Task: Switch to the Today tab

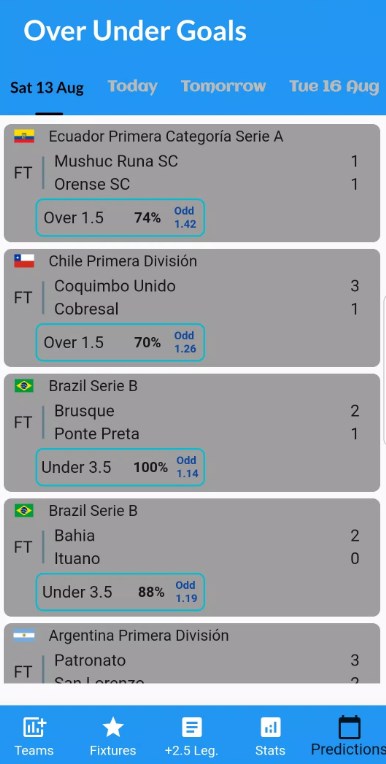Action: (132, 87)
